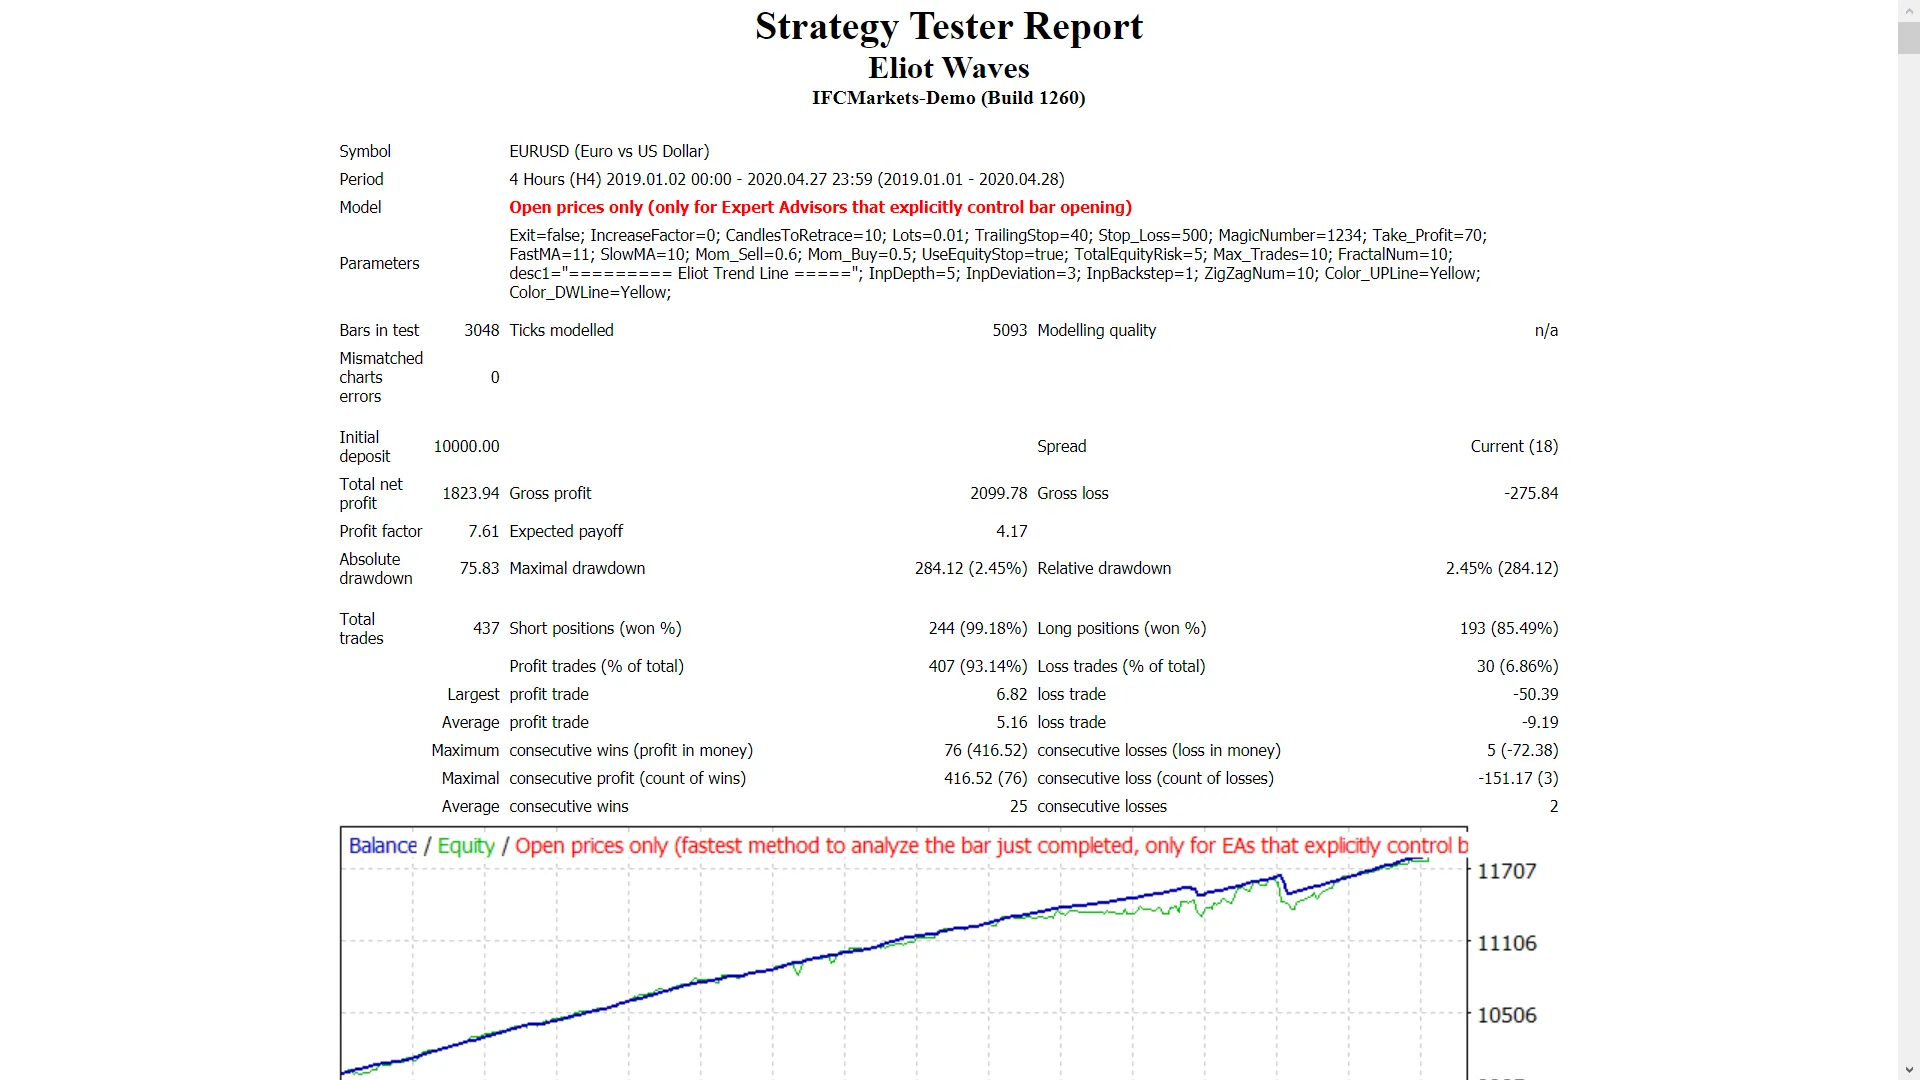Click the scrollbar down arrow
Viewport: 1920px width, 1080px height.
click(x=1908, y=1070)
